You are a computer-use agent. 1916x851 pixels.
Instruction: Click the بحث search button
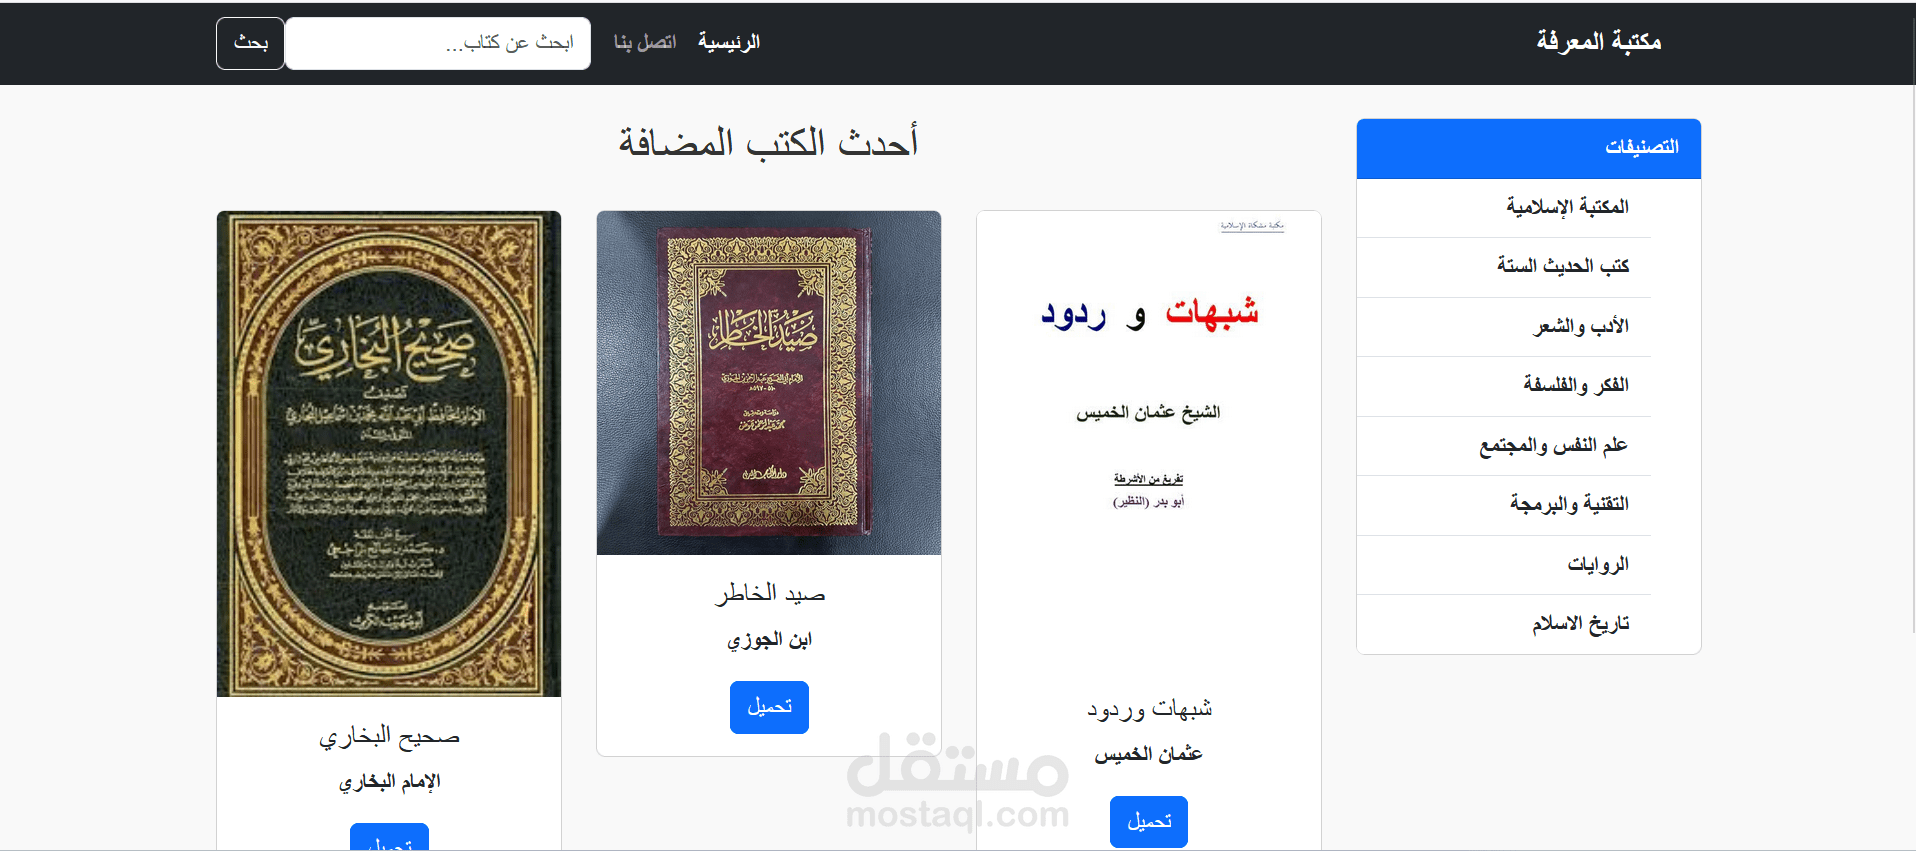tap(250, 43)
